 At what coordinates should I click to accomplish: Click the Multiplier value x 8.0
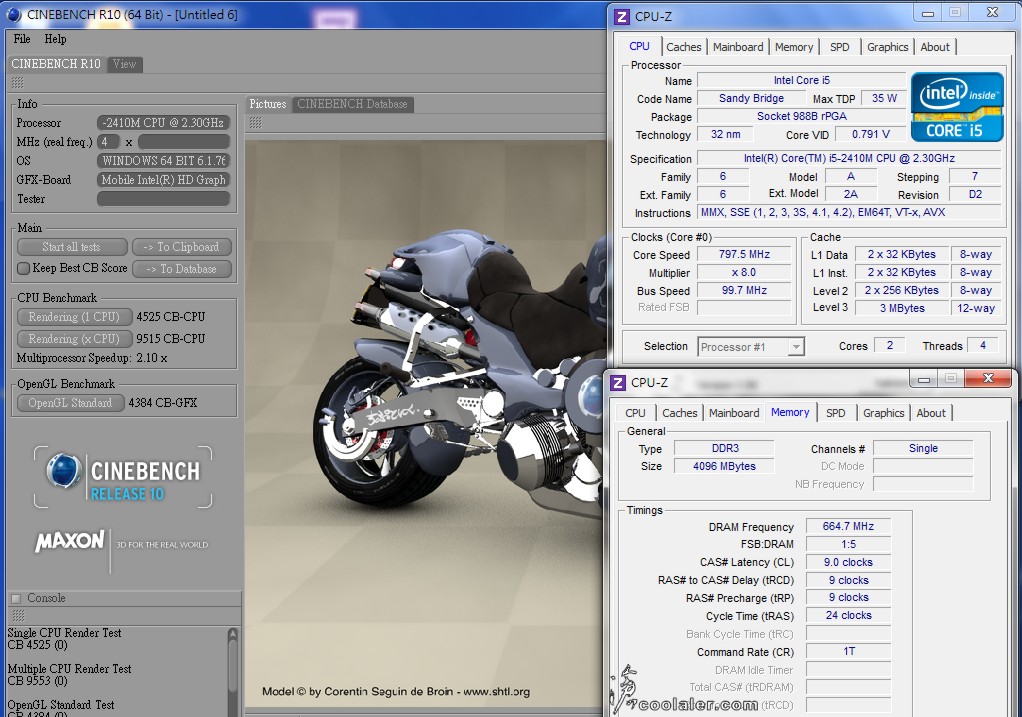(744, 272)
